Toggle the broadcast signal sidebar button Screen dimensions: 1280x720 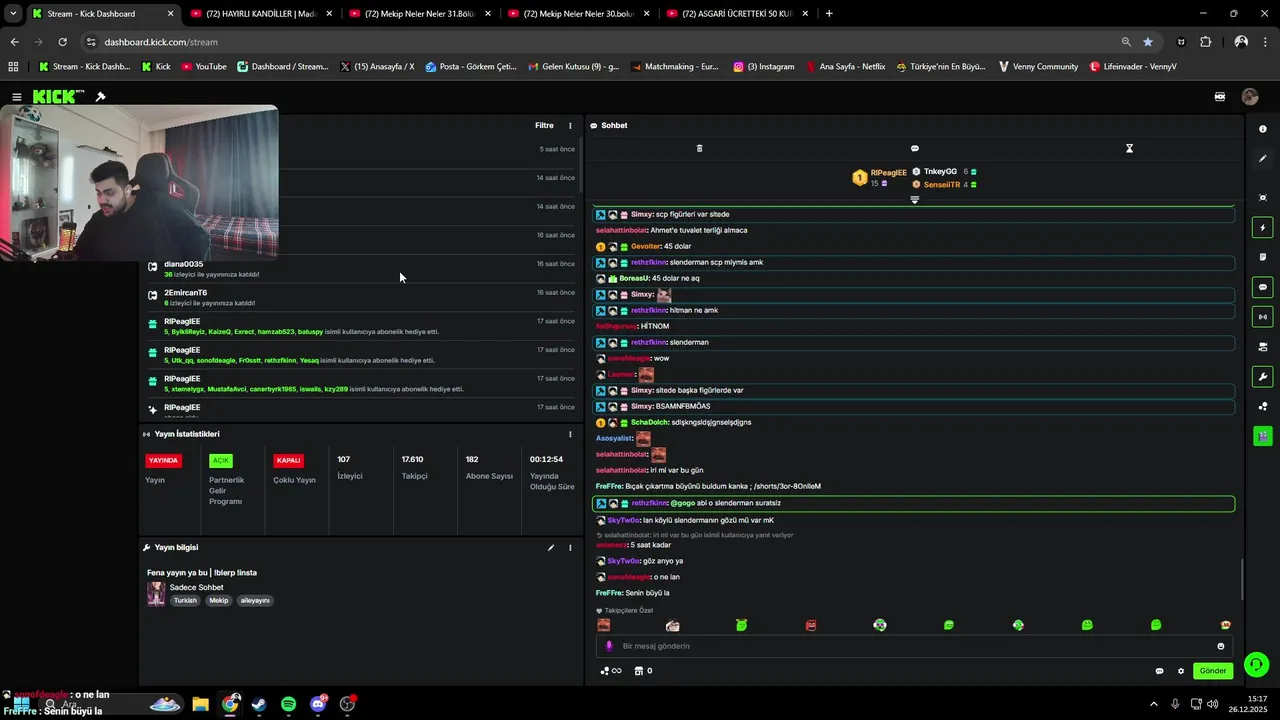tap(1263, 317)
